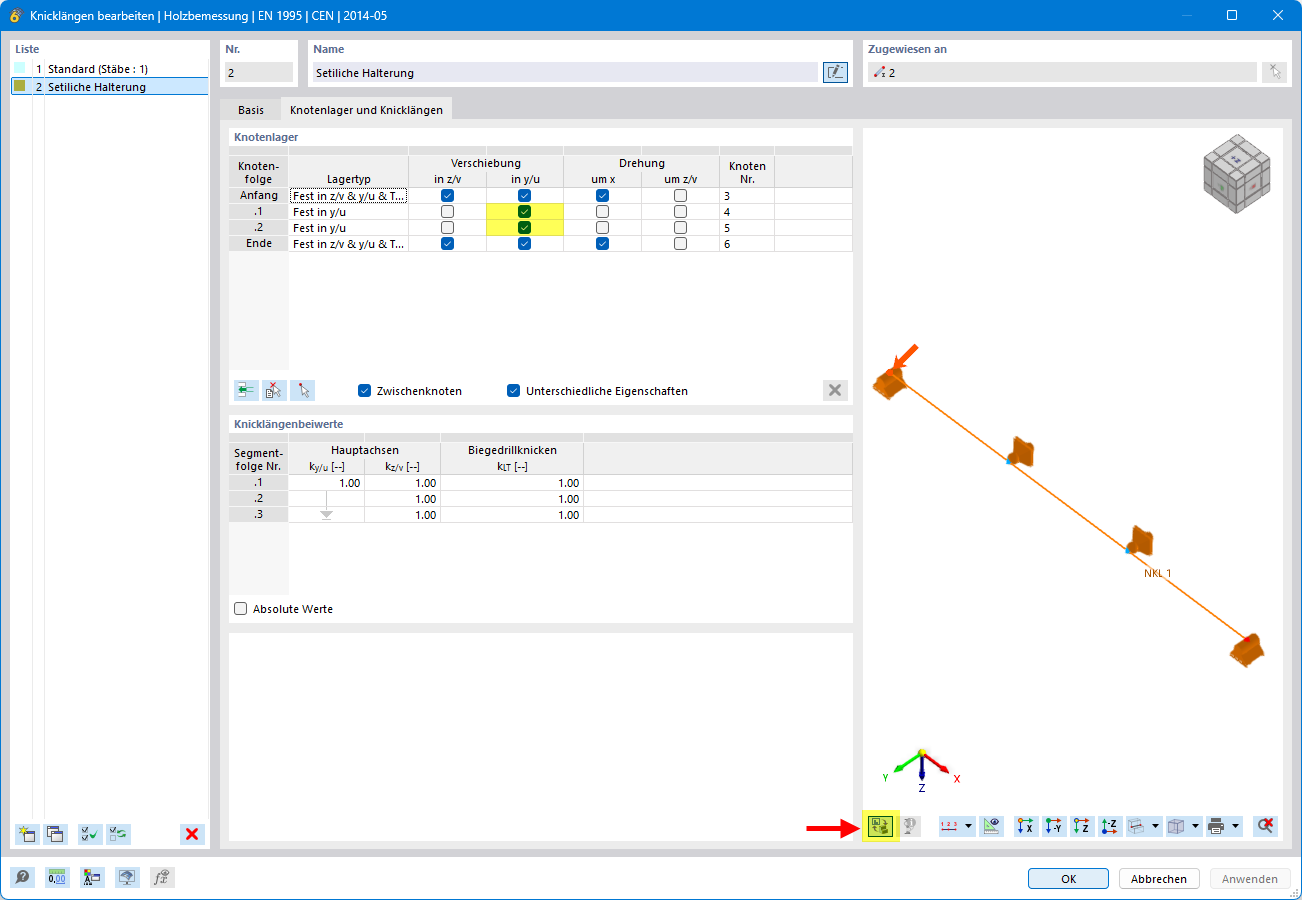Set view in -Z direction
Viewport: 1302px width, 900px height.
tap(1110, 826)
